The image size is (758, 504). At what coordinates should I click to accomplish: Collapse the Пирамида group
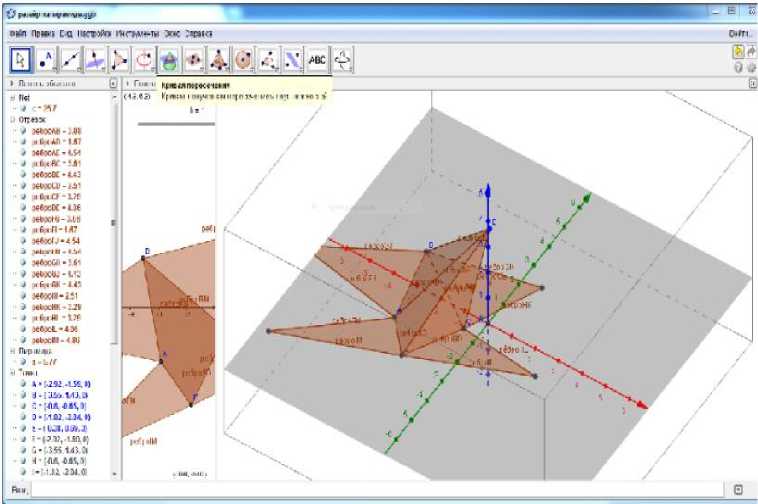pyautogui.click(x=12, y=351)
